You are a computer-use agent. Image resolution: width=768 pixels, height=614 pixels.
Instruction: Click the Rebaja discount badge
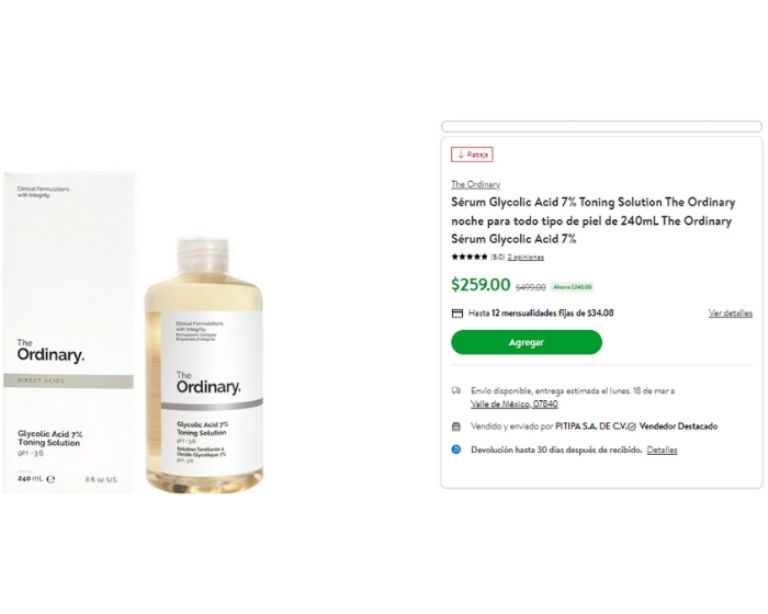(472, 155)
